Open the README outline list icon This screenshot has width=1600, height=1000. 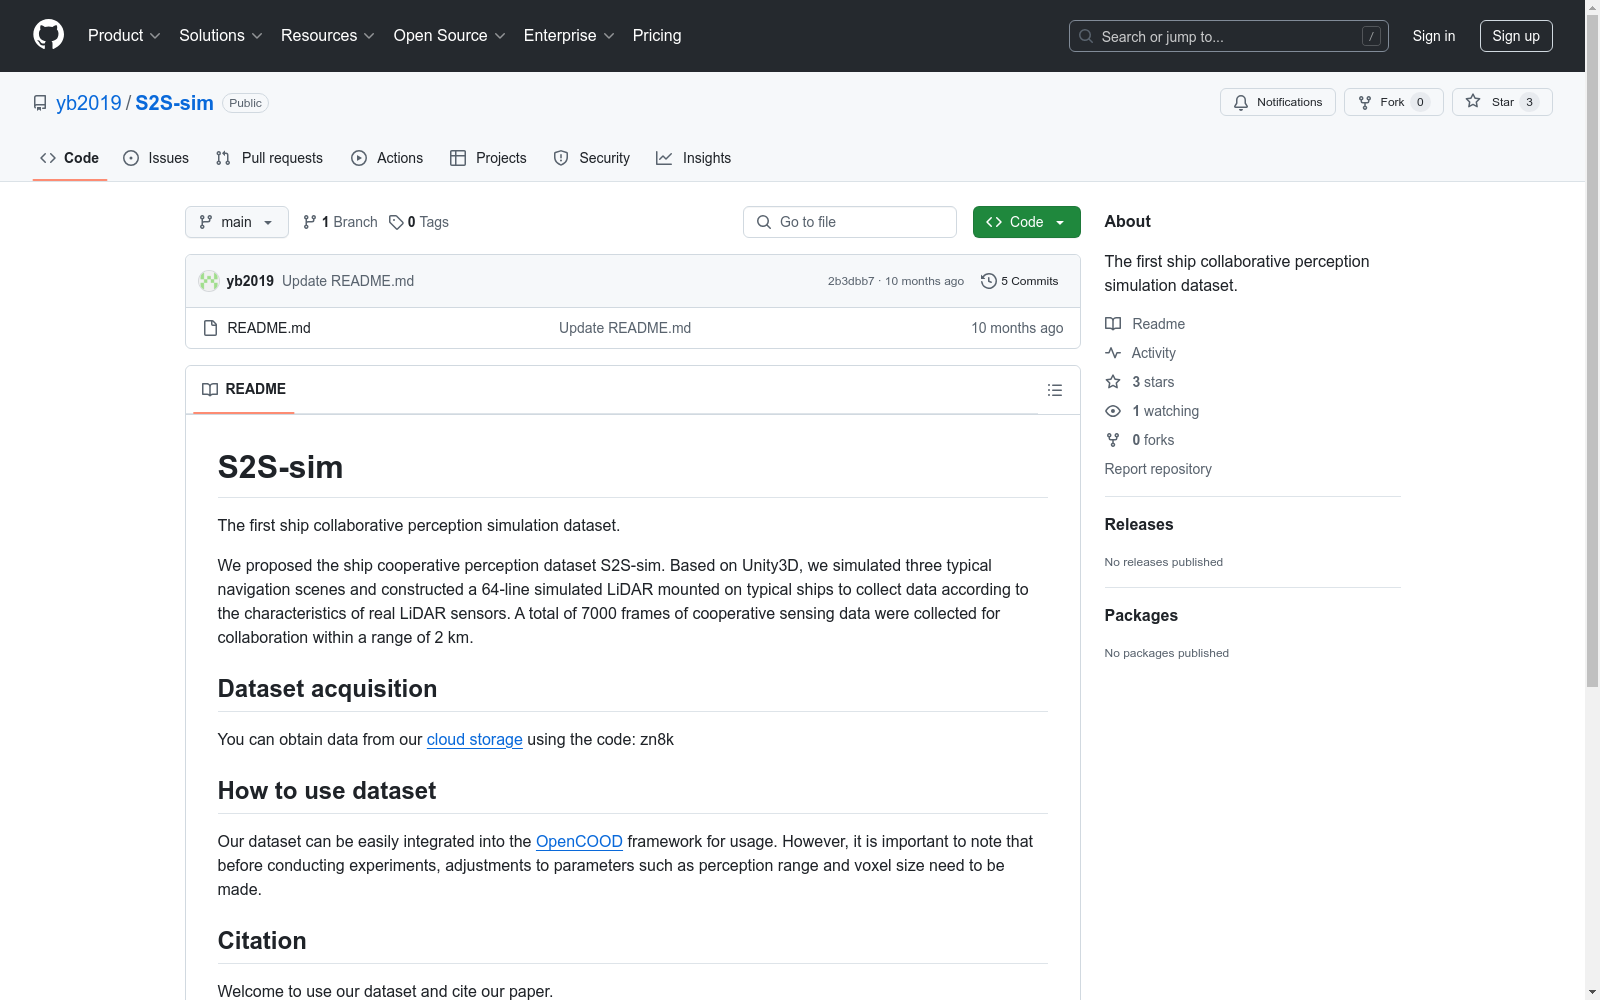coord(1055,390)
